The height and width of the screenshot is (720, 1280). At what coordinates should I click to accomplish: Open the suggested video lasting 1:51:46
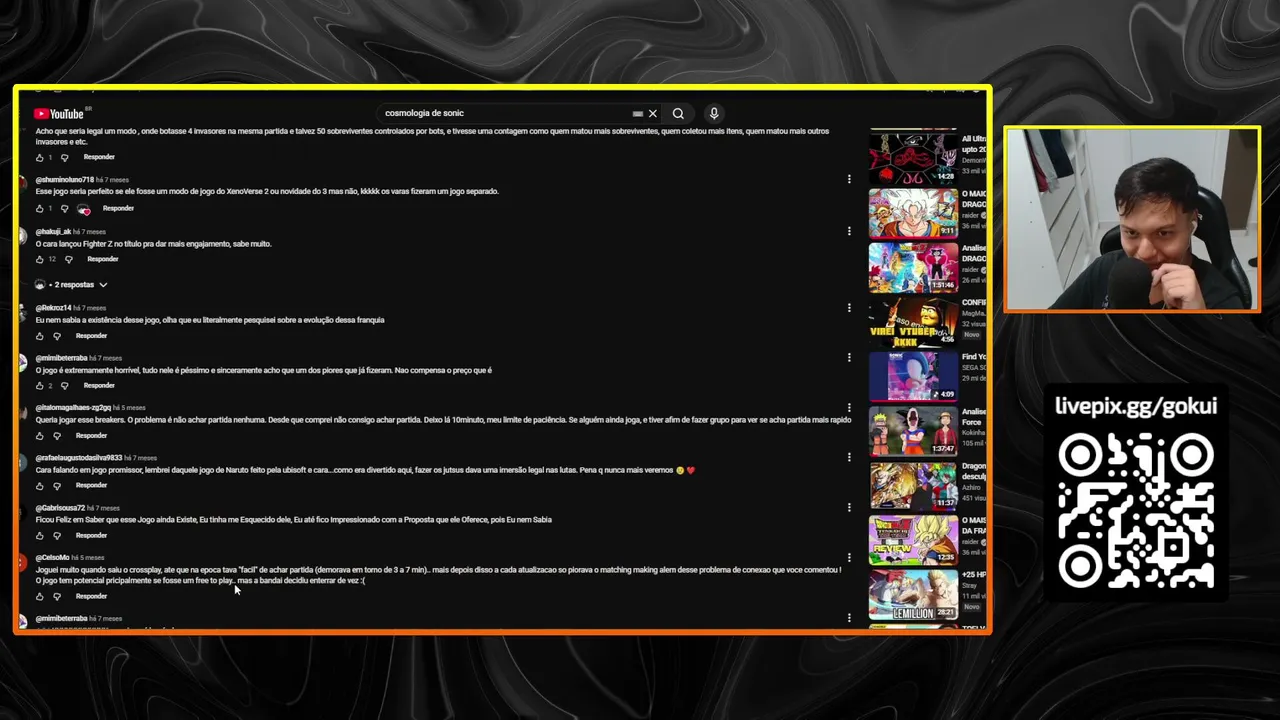913,267
